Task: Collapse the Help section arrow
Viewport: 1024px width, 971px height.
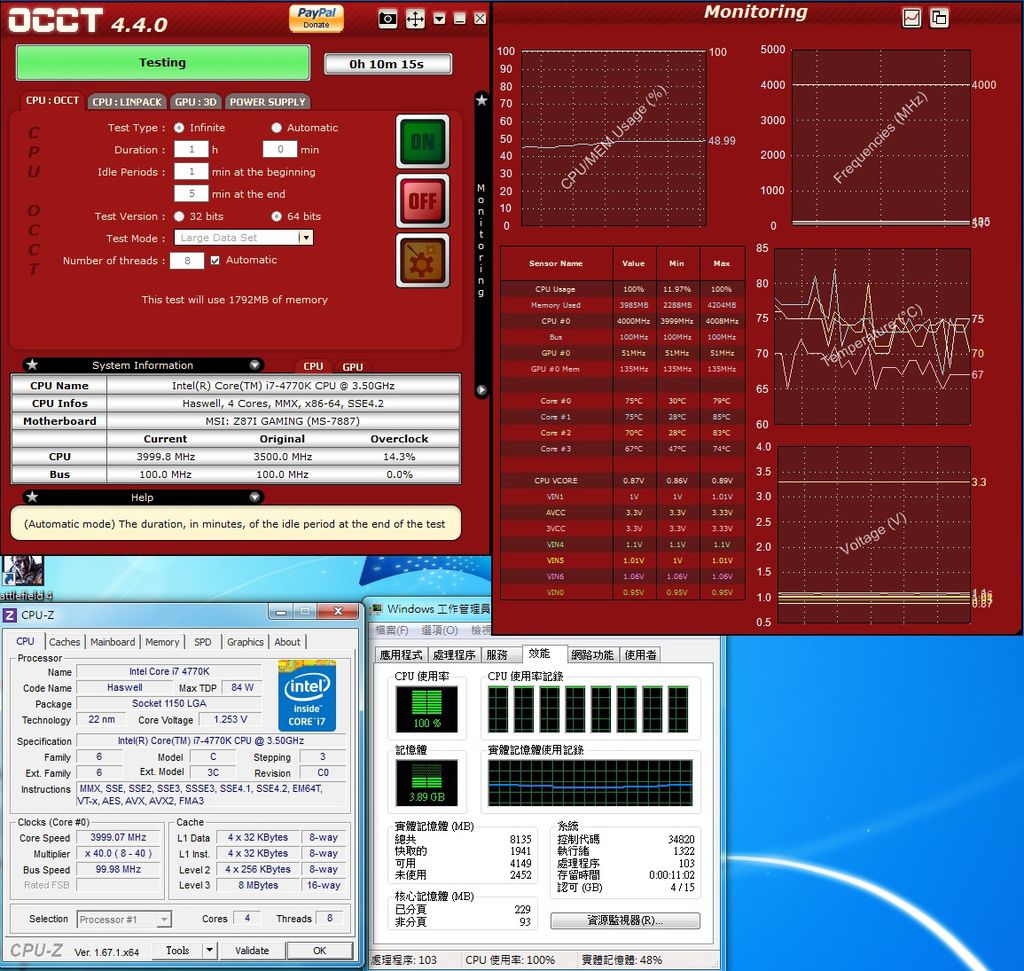Action: pyautogui.click(x=255, y=497)
